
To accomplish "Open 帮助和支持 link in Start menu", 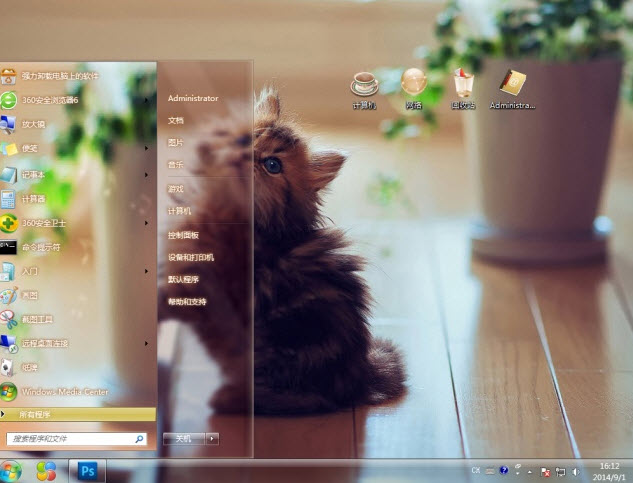I will point(187,301).
